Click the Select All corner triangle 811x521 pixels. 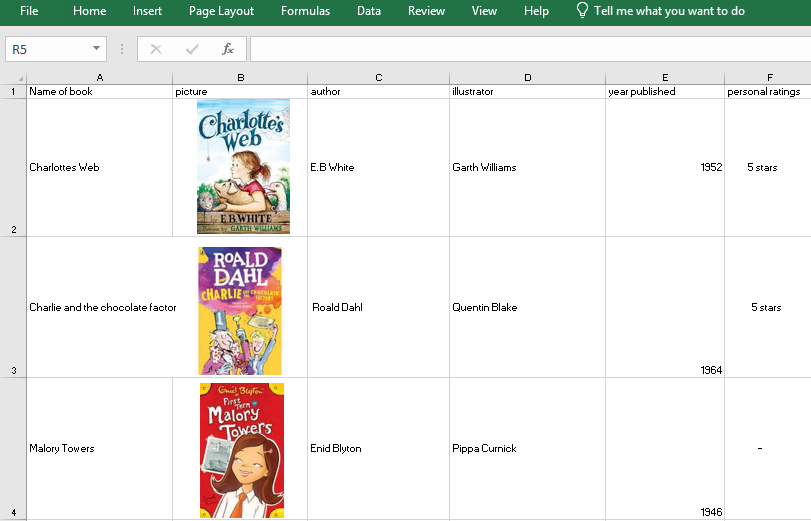[19, 79]
